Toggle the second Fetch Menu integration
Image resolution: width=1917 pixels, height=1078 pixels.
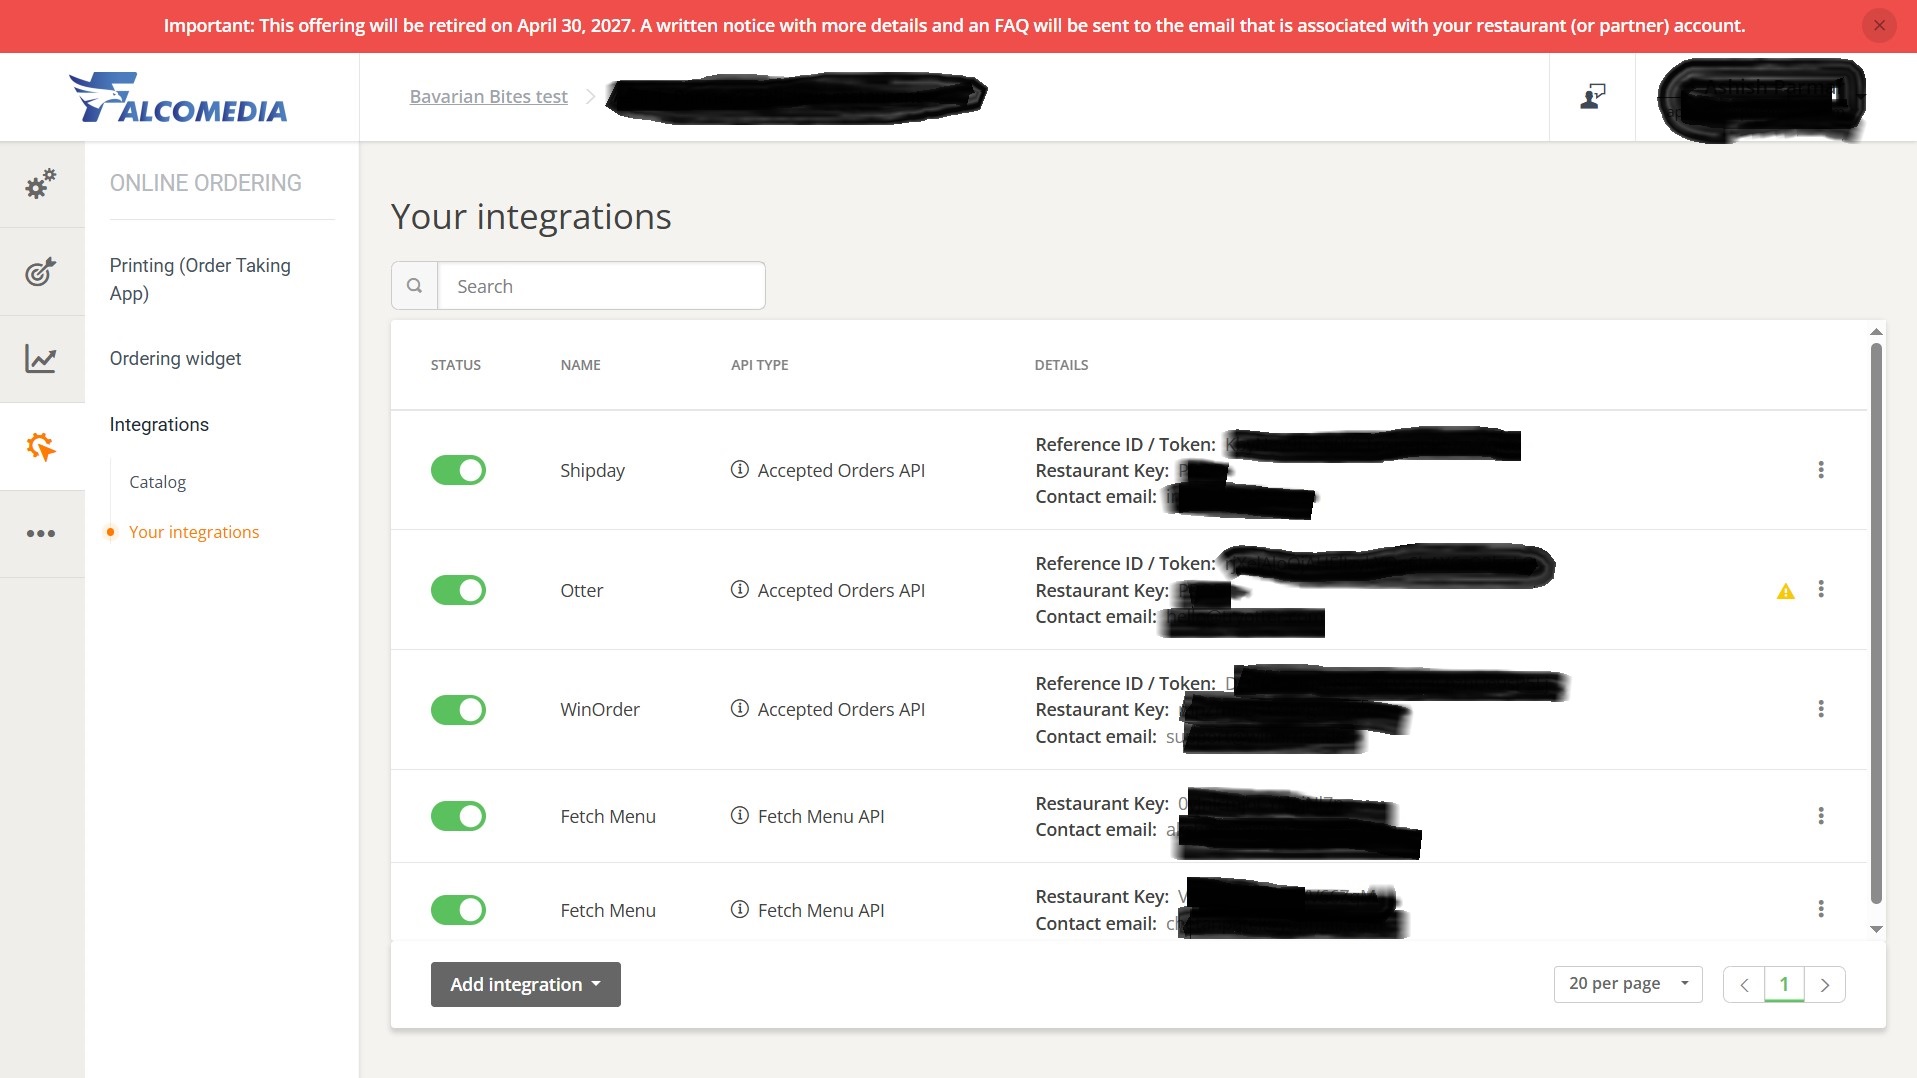click(458, 910)
